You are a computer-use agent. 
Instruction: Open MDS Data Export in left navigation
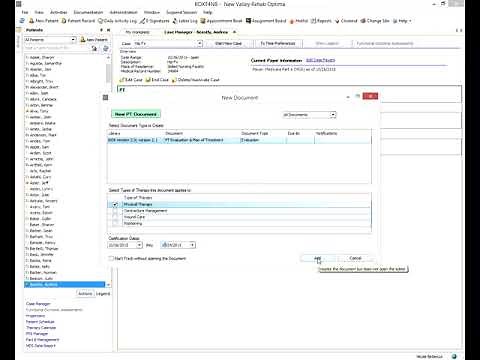41,346
